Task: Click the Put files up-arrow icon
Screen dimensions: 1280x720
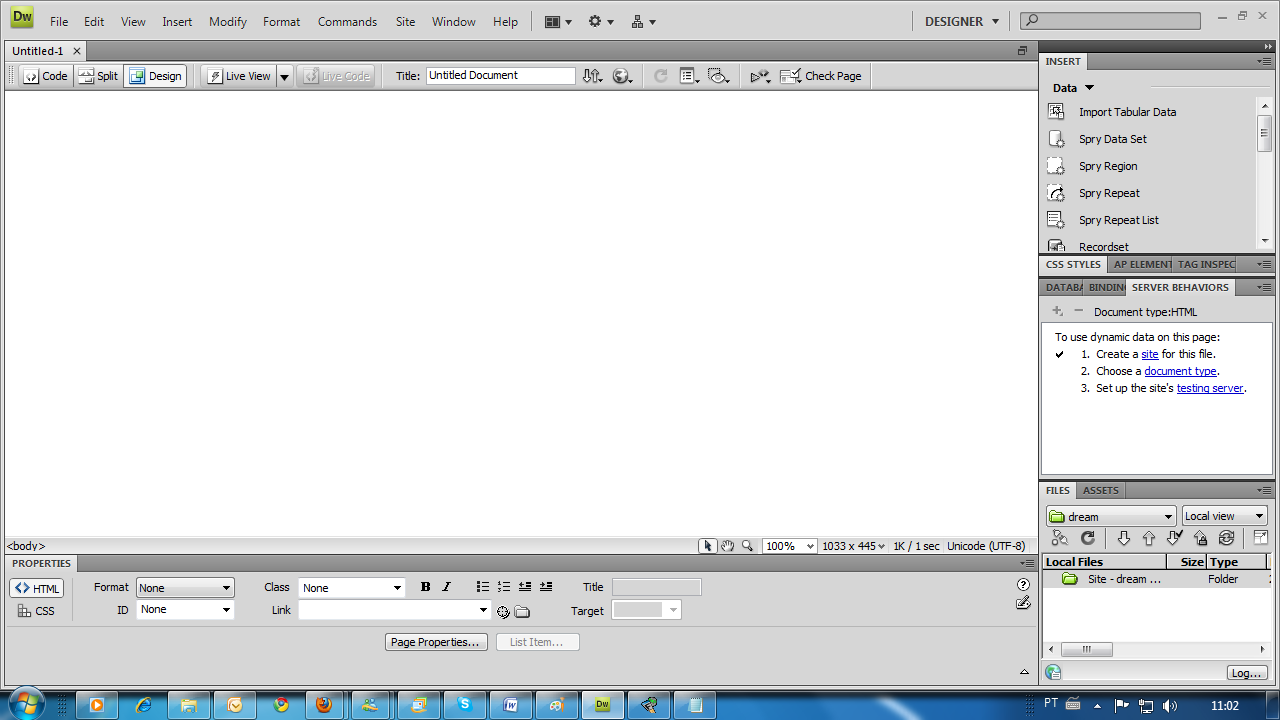Action: click(x=1149, y=538)
